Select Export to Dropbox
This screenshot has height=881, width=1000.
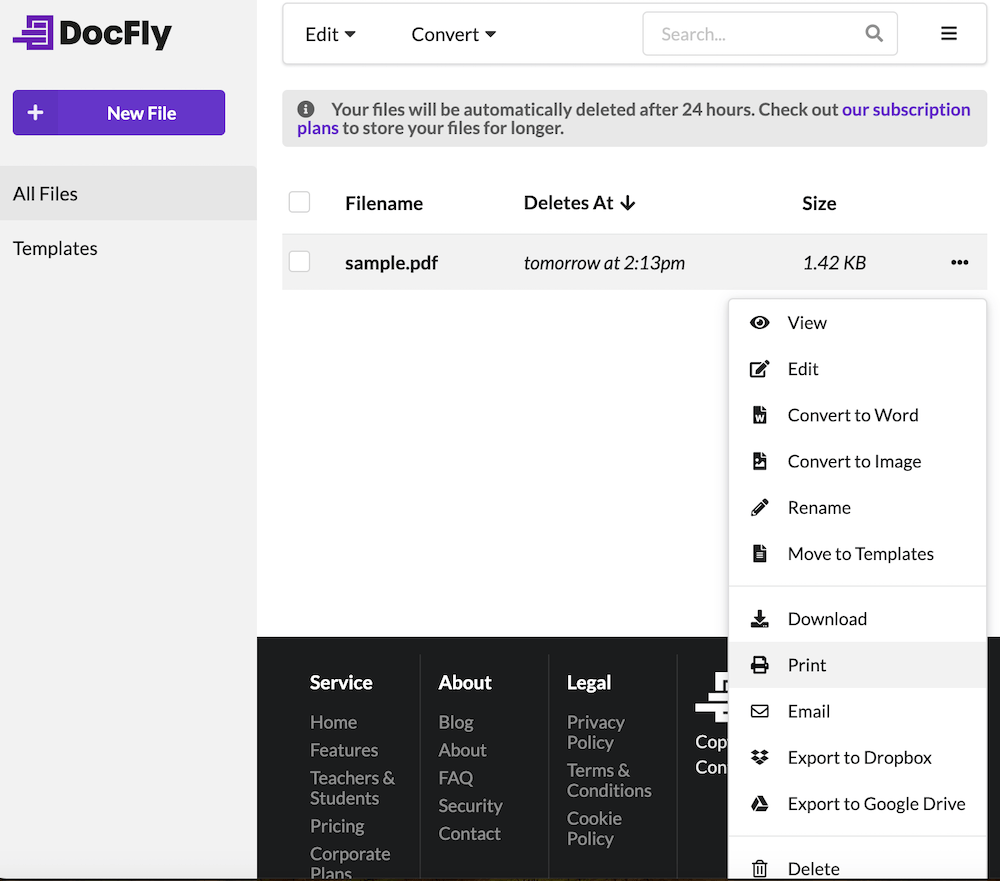point(857,757)
